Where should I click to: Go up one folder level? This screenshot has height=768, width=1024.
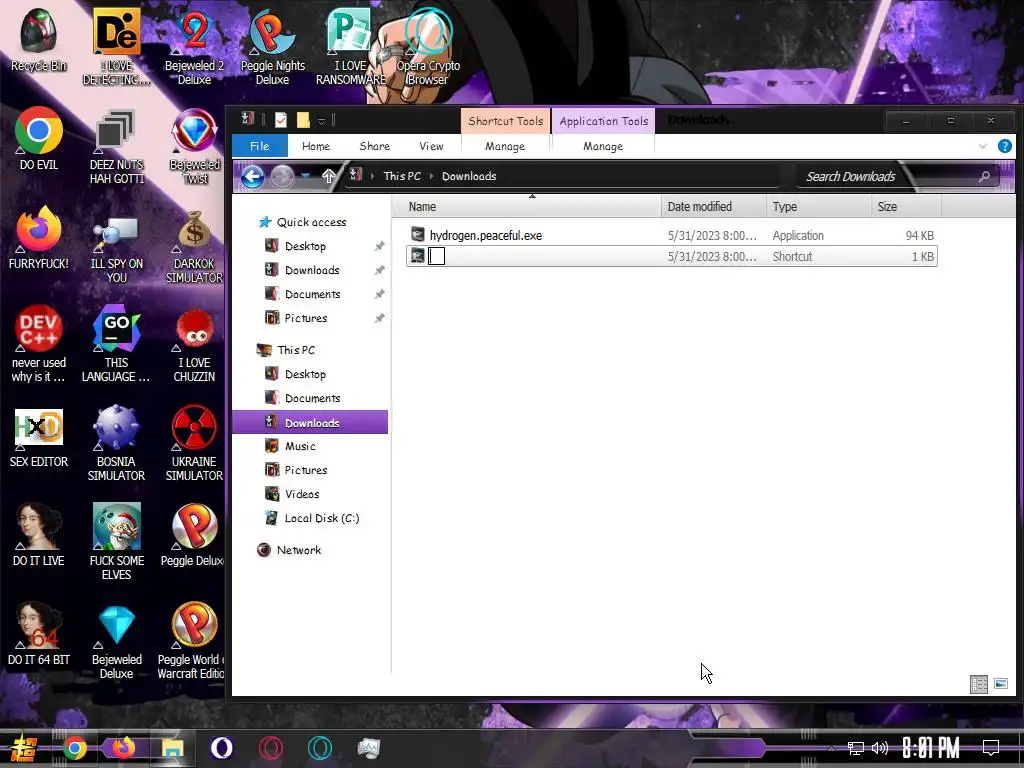328,176
